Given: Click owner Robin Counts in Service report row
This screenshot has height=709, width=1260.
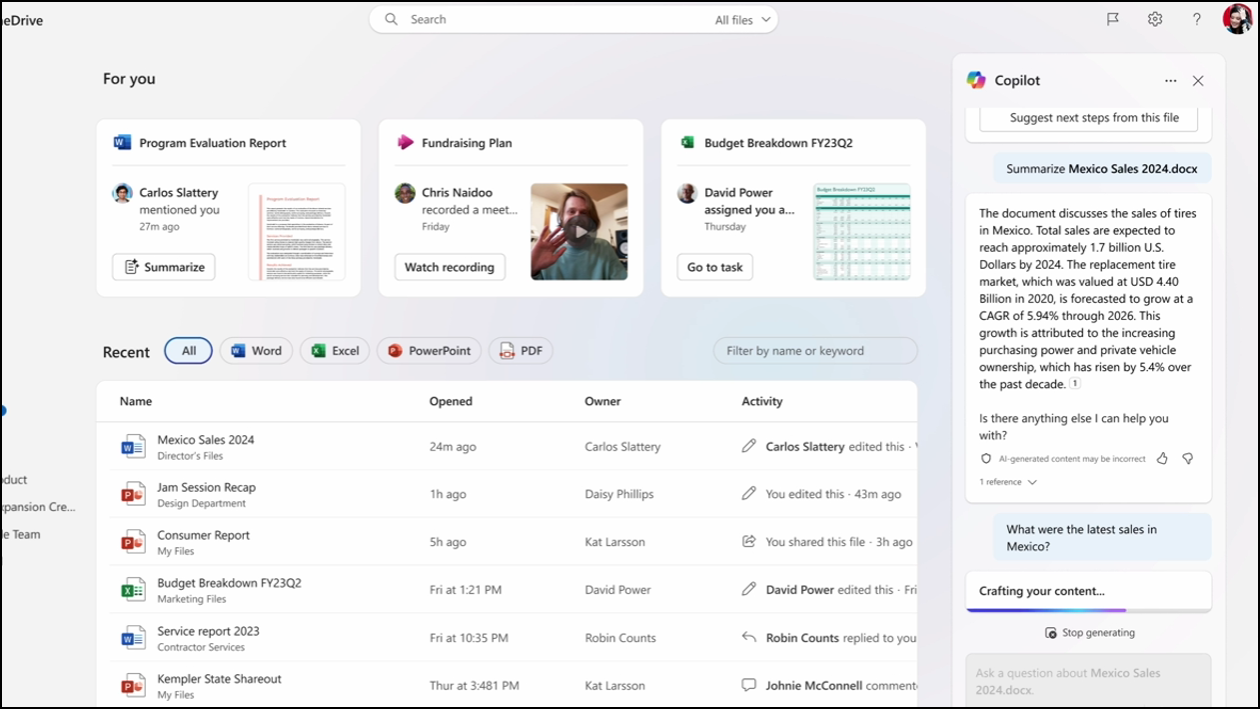Looking at the screenshot, I should point(621,638).
